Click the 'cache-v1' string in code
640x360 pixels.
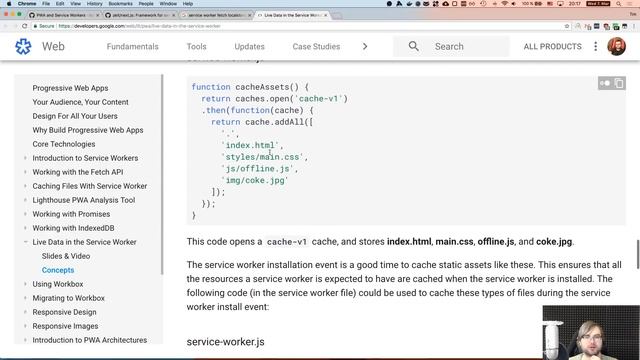318,99
